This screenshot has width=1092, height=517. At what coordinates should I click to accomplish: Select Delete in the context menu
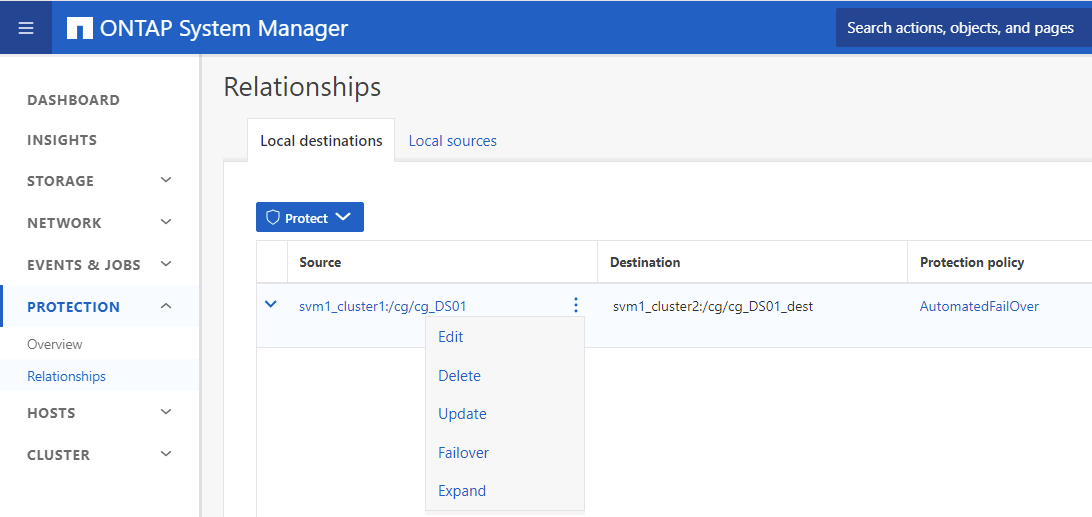[x=459, y=376]
